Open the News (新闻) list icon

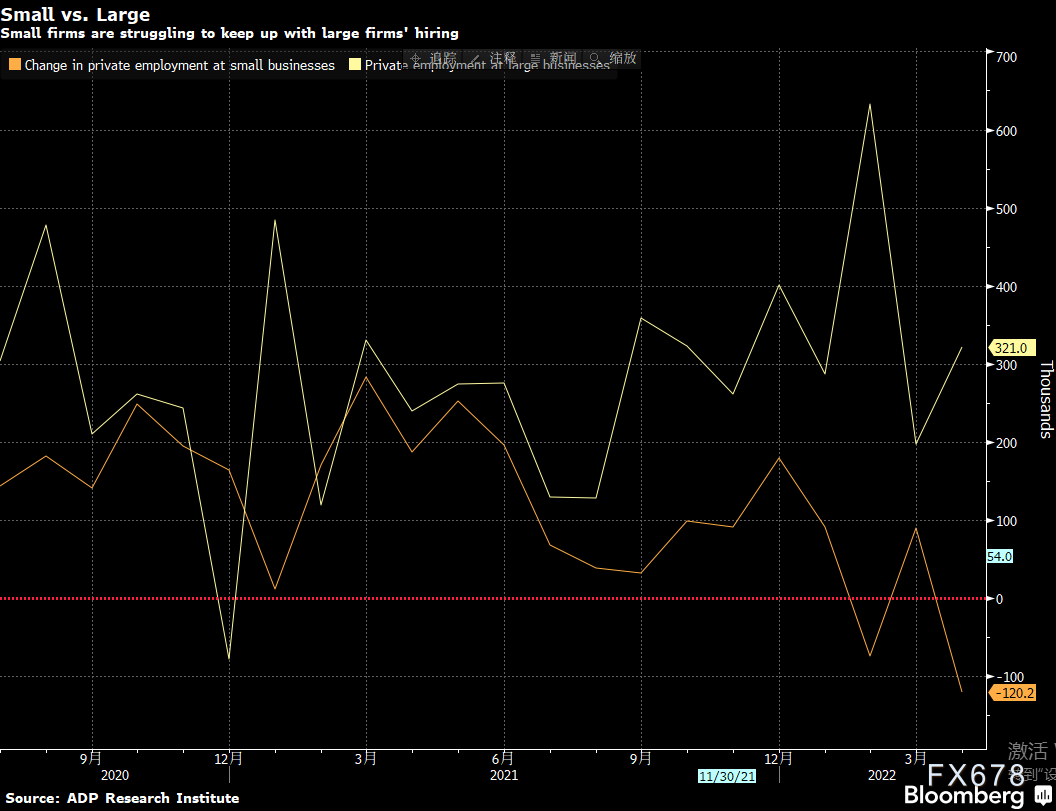coord(535,59)
